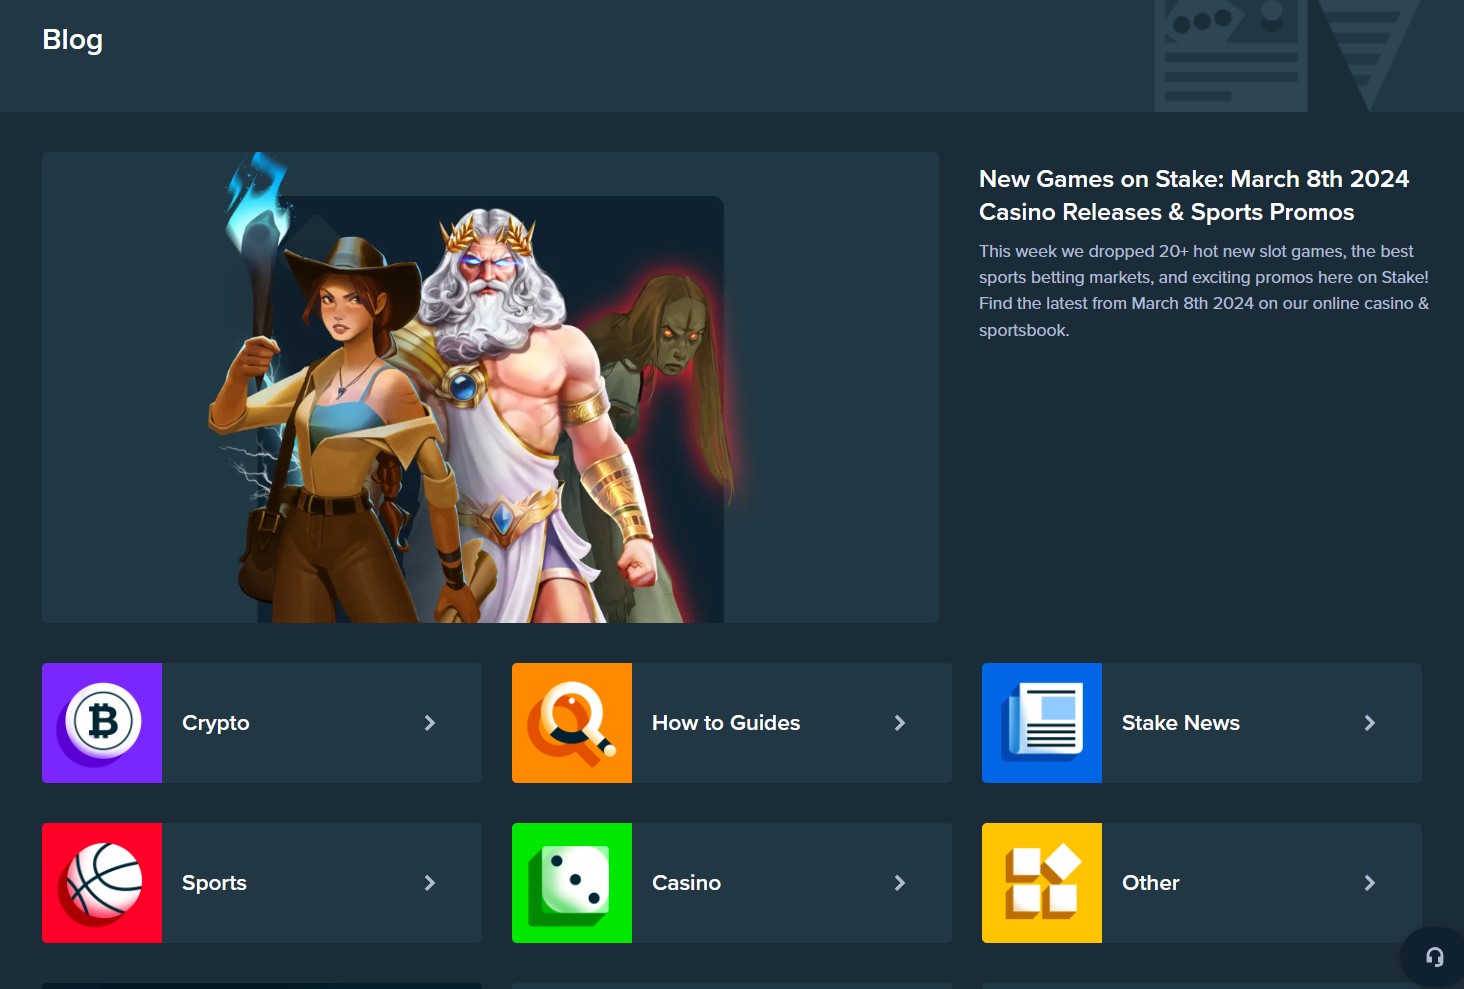
Task: Open the Casino category label
Action: click(686, 883)
